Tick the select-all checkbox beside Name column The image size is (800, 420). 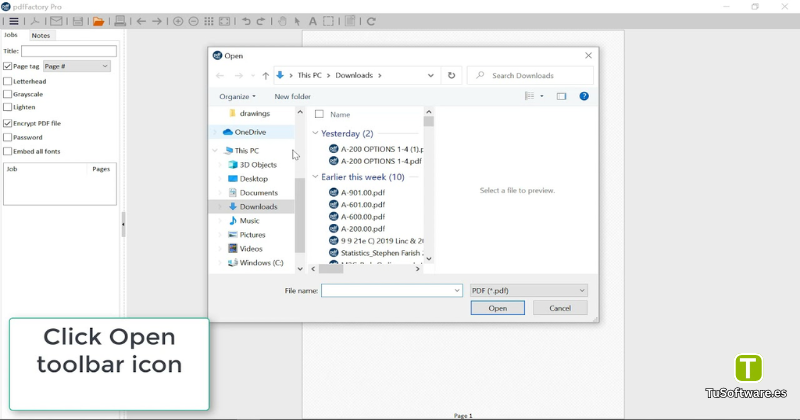click(319, 114)
